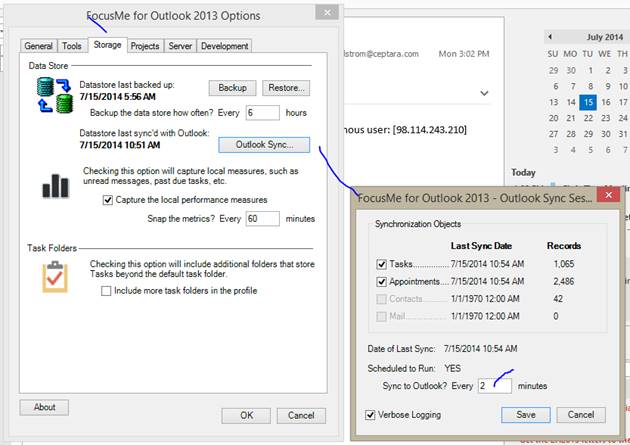Image resolution: width=630 pixels, height=445 pixels.
Task: Select July 22 in the calendar
Action: [588, 118]
